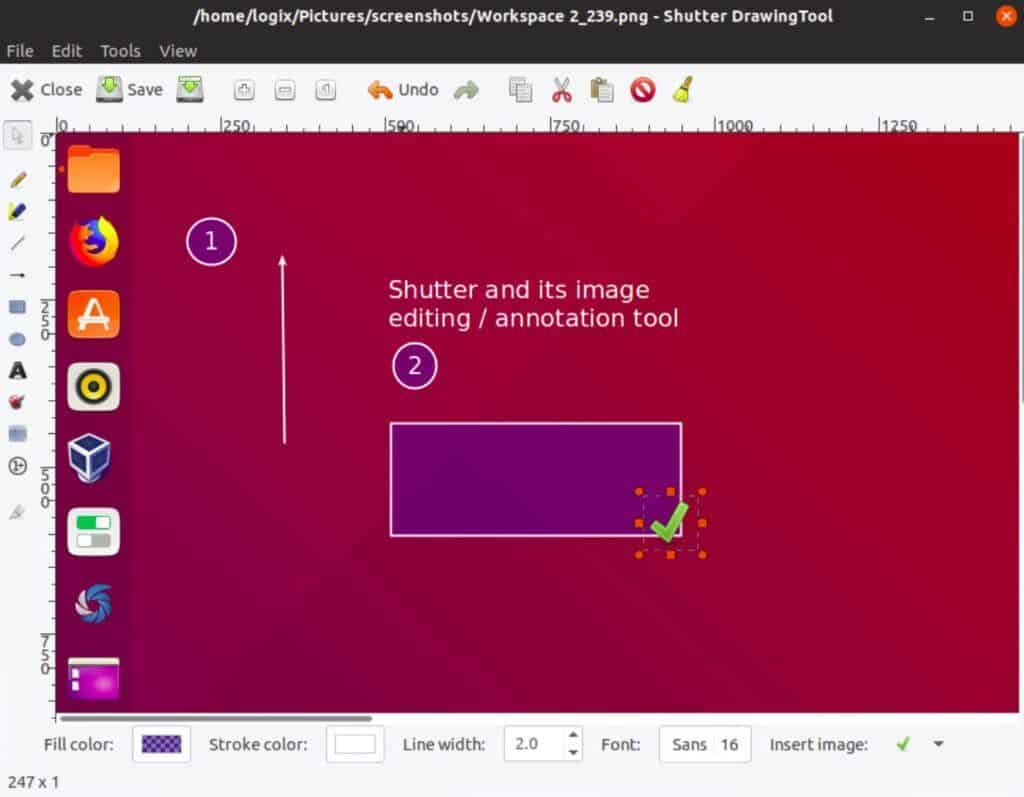Select the pixelize tool
This screenshot has width=1024, height=797.
pyautogui.click(x=18, y=434)
